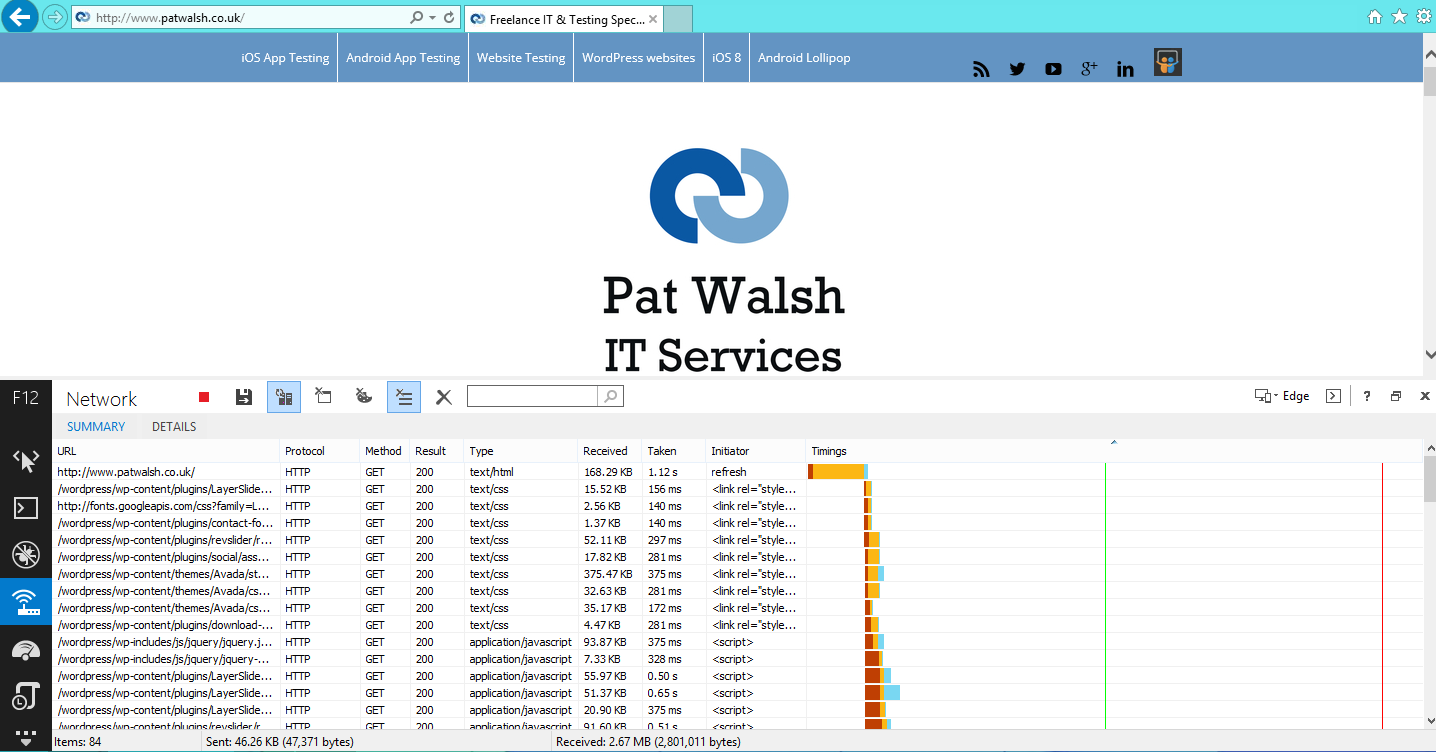The height and width of the screenshot is (752, 1436).
Task: Close the Freelance IT browser tab
Action: (x=653, y=19)
